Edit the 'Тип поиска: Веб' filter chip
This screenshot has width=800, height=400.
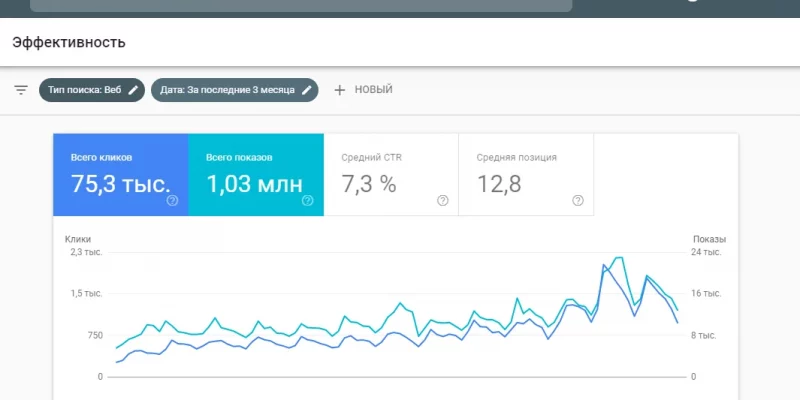point(92,90)
